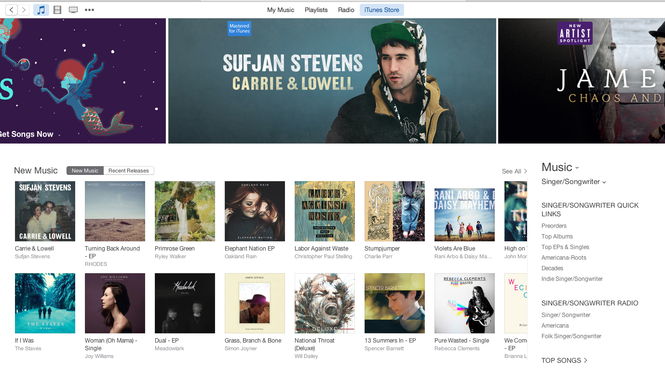Switch to the Radio tab
This screenshot has width=665, height=370.
[x=346, y=10]
